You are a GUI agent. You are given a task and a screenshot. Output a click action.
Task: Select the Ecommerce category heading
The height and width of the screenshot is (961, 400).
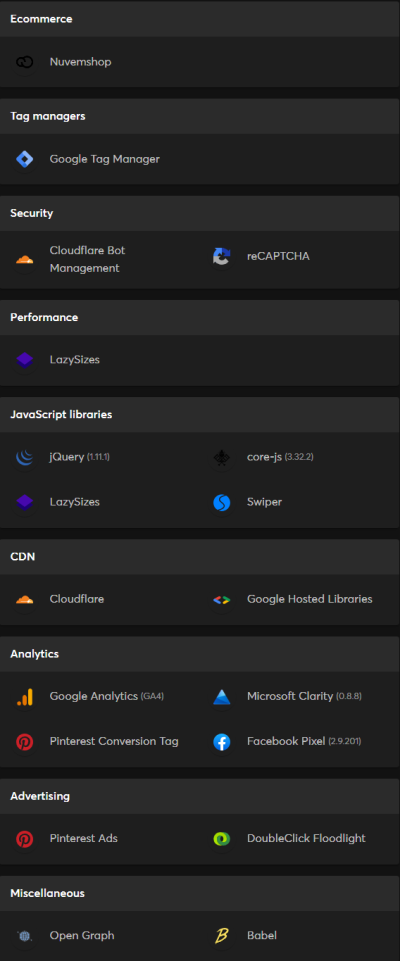point(41,19)
